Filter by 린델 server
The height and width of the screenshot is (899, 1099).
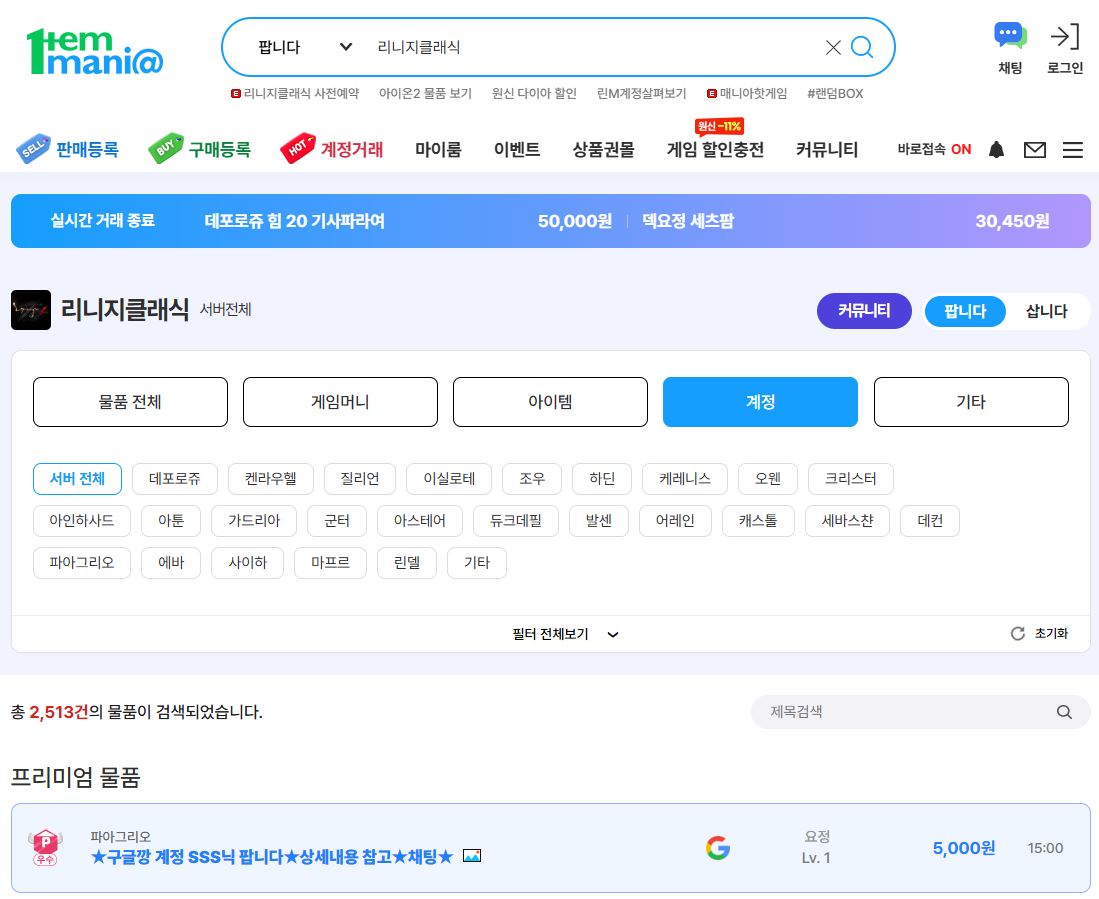click(x=407, y=563)
